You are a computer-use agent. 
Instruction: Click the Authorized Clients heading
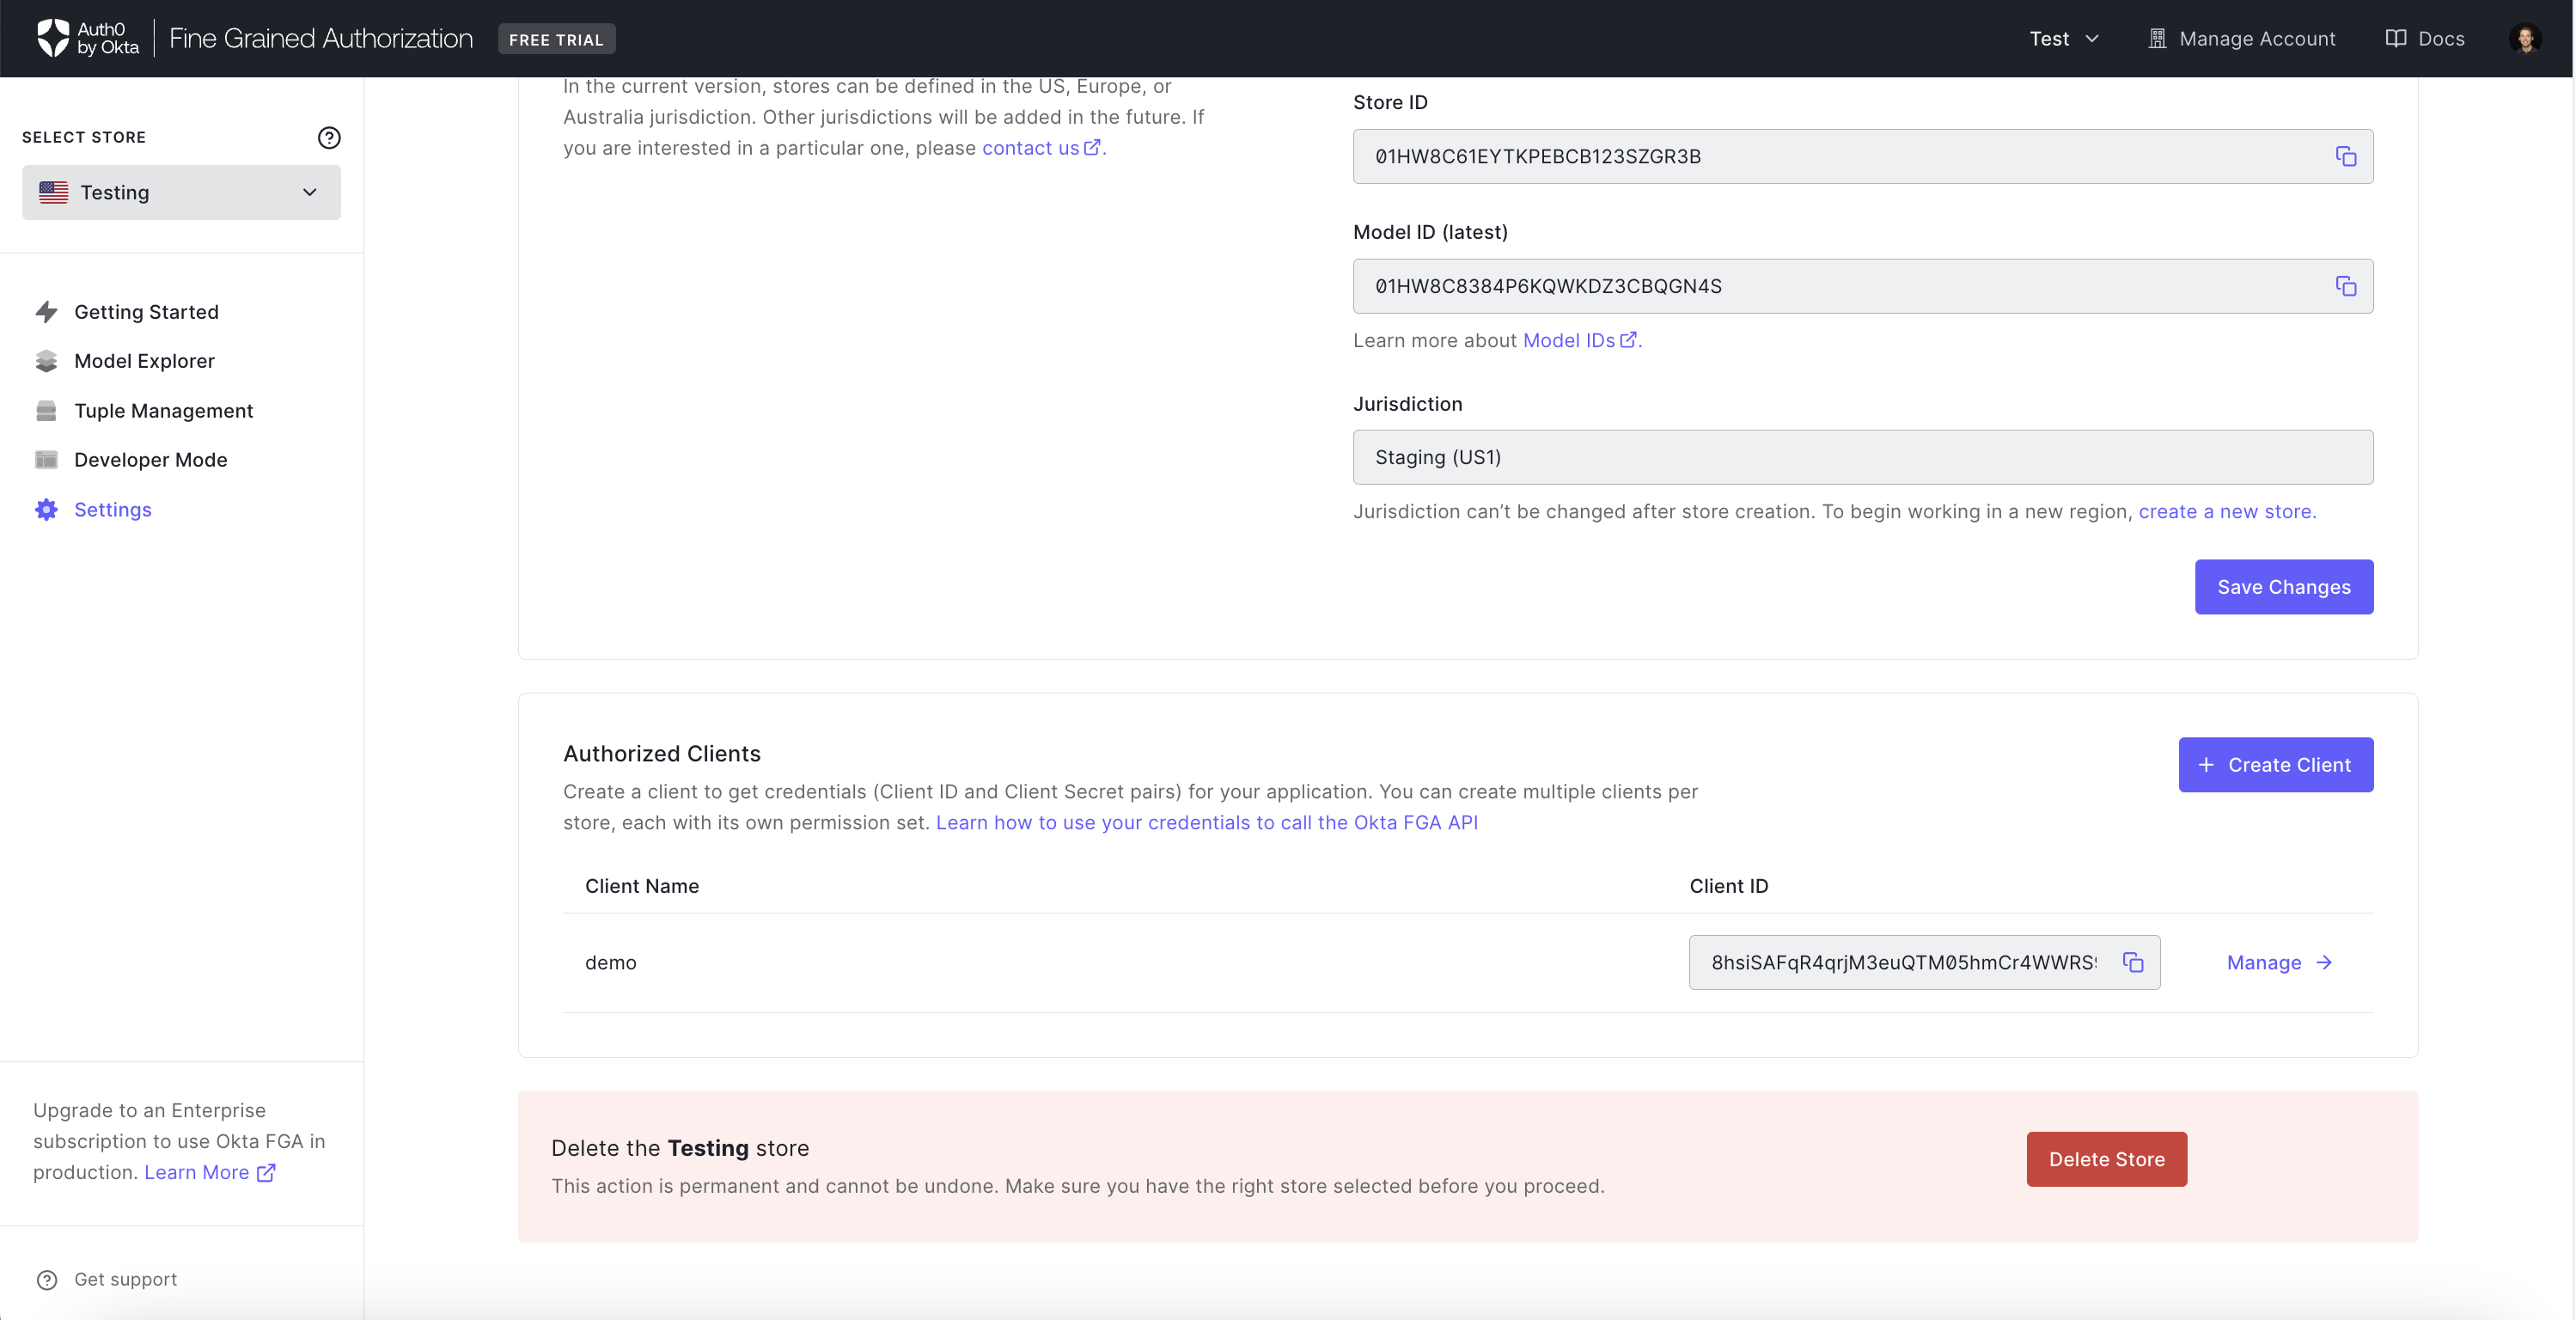pos(662,753)
